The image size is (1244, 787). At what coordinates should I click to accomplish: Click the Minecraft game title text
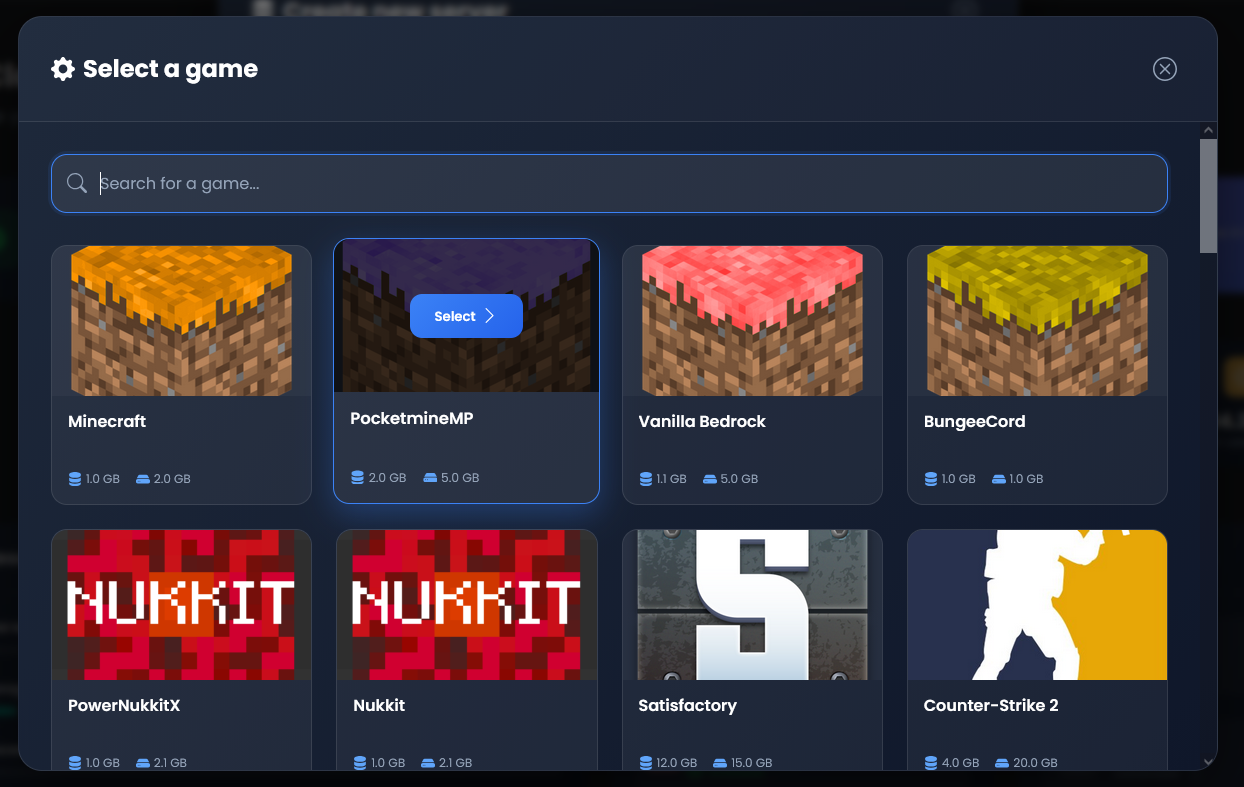pos(107,421)
